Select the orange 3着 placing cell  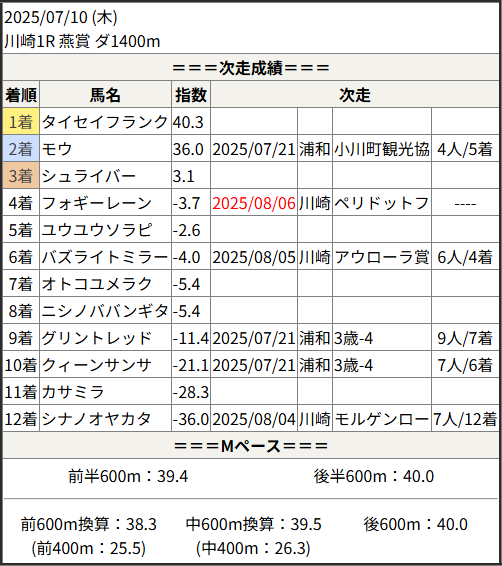coord(21,176)
